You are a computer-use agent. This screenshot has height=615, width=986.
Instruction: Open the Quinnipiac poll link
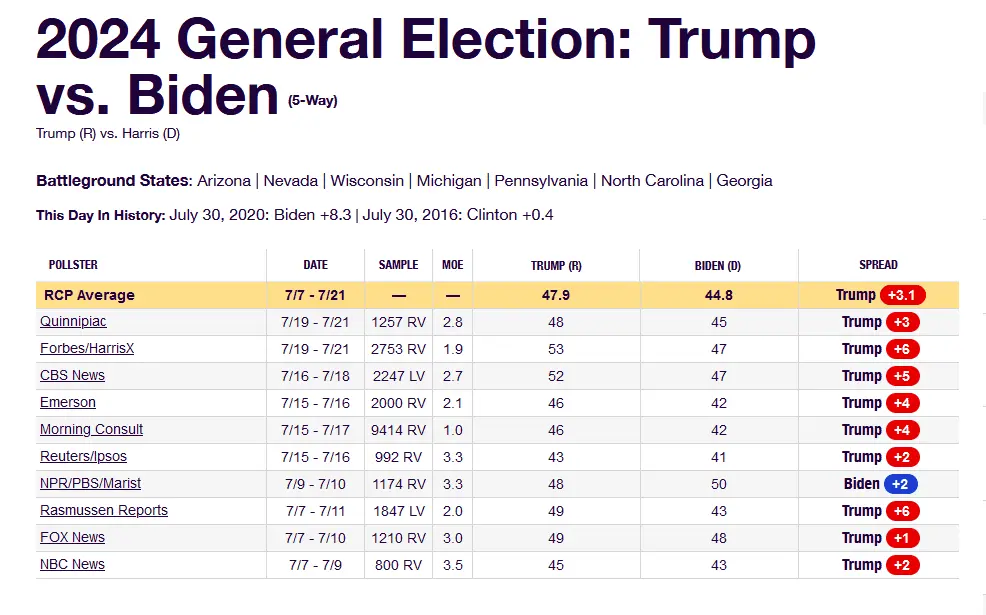[x=73, y=322]
